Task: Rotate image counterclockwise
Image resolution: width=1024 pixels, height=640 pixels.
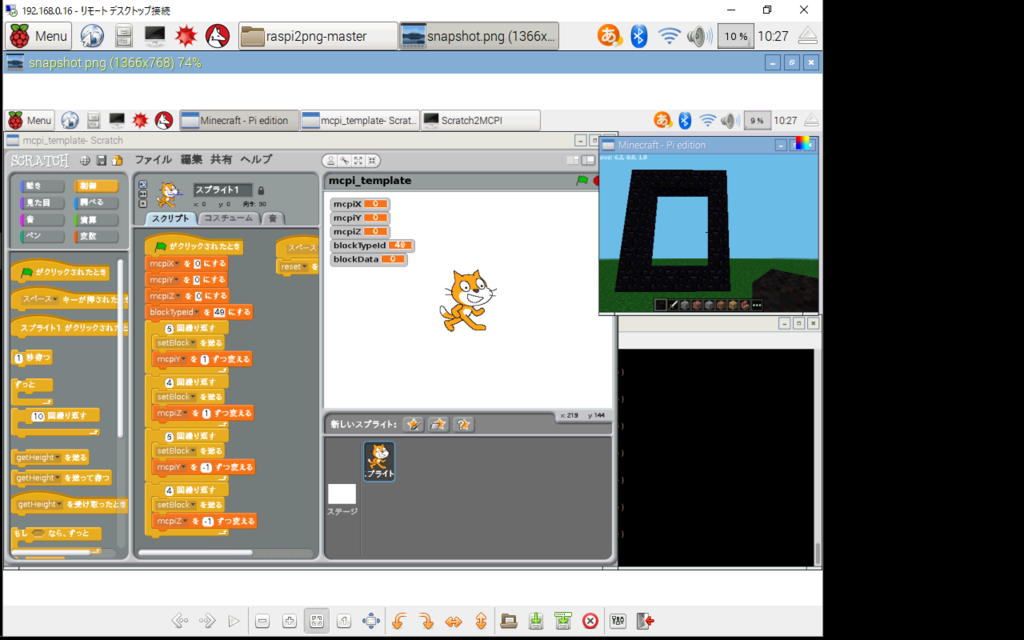Action: pos(399,621)
